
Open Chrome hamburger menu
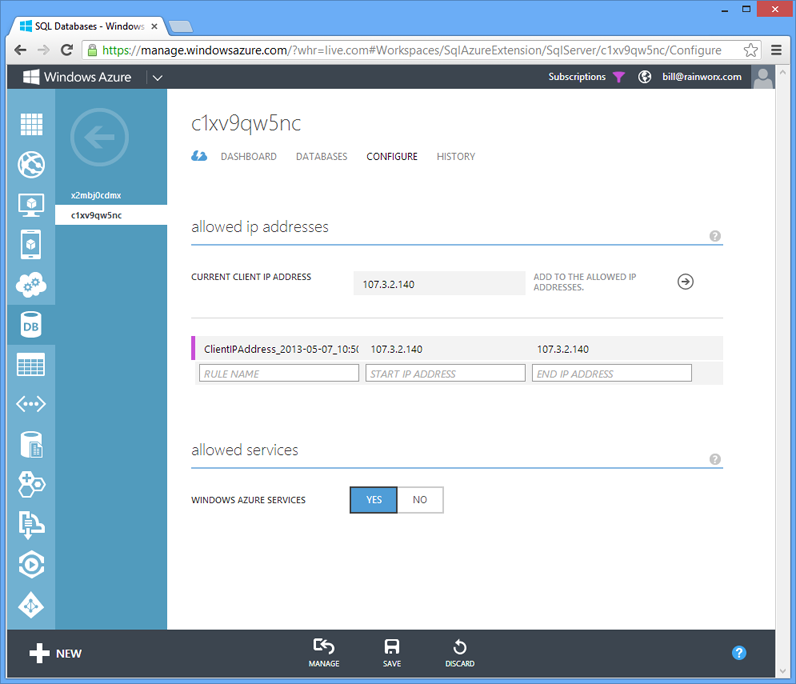click(776, 50)
